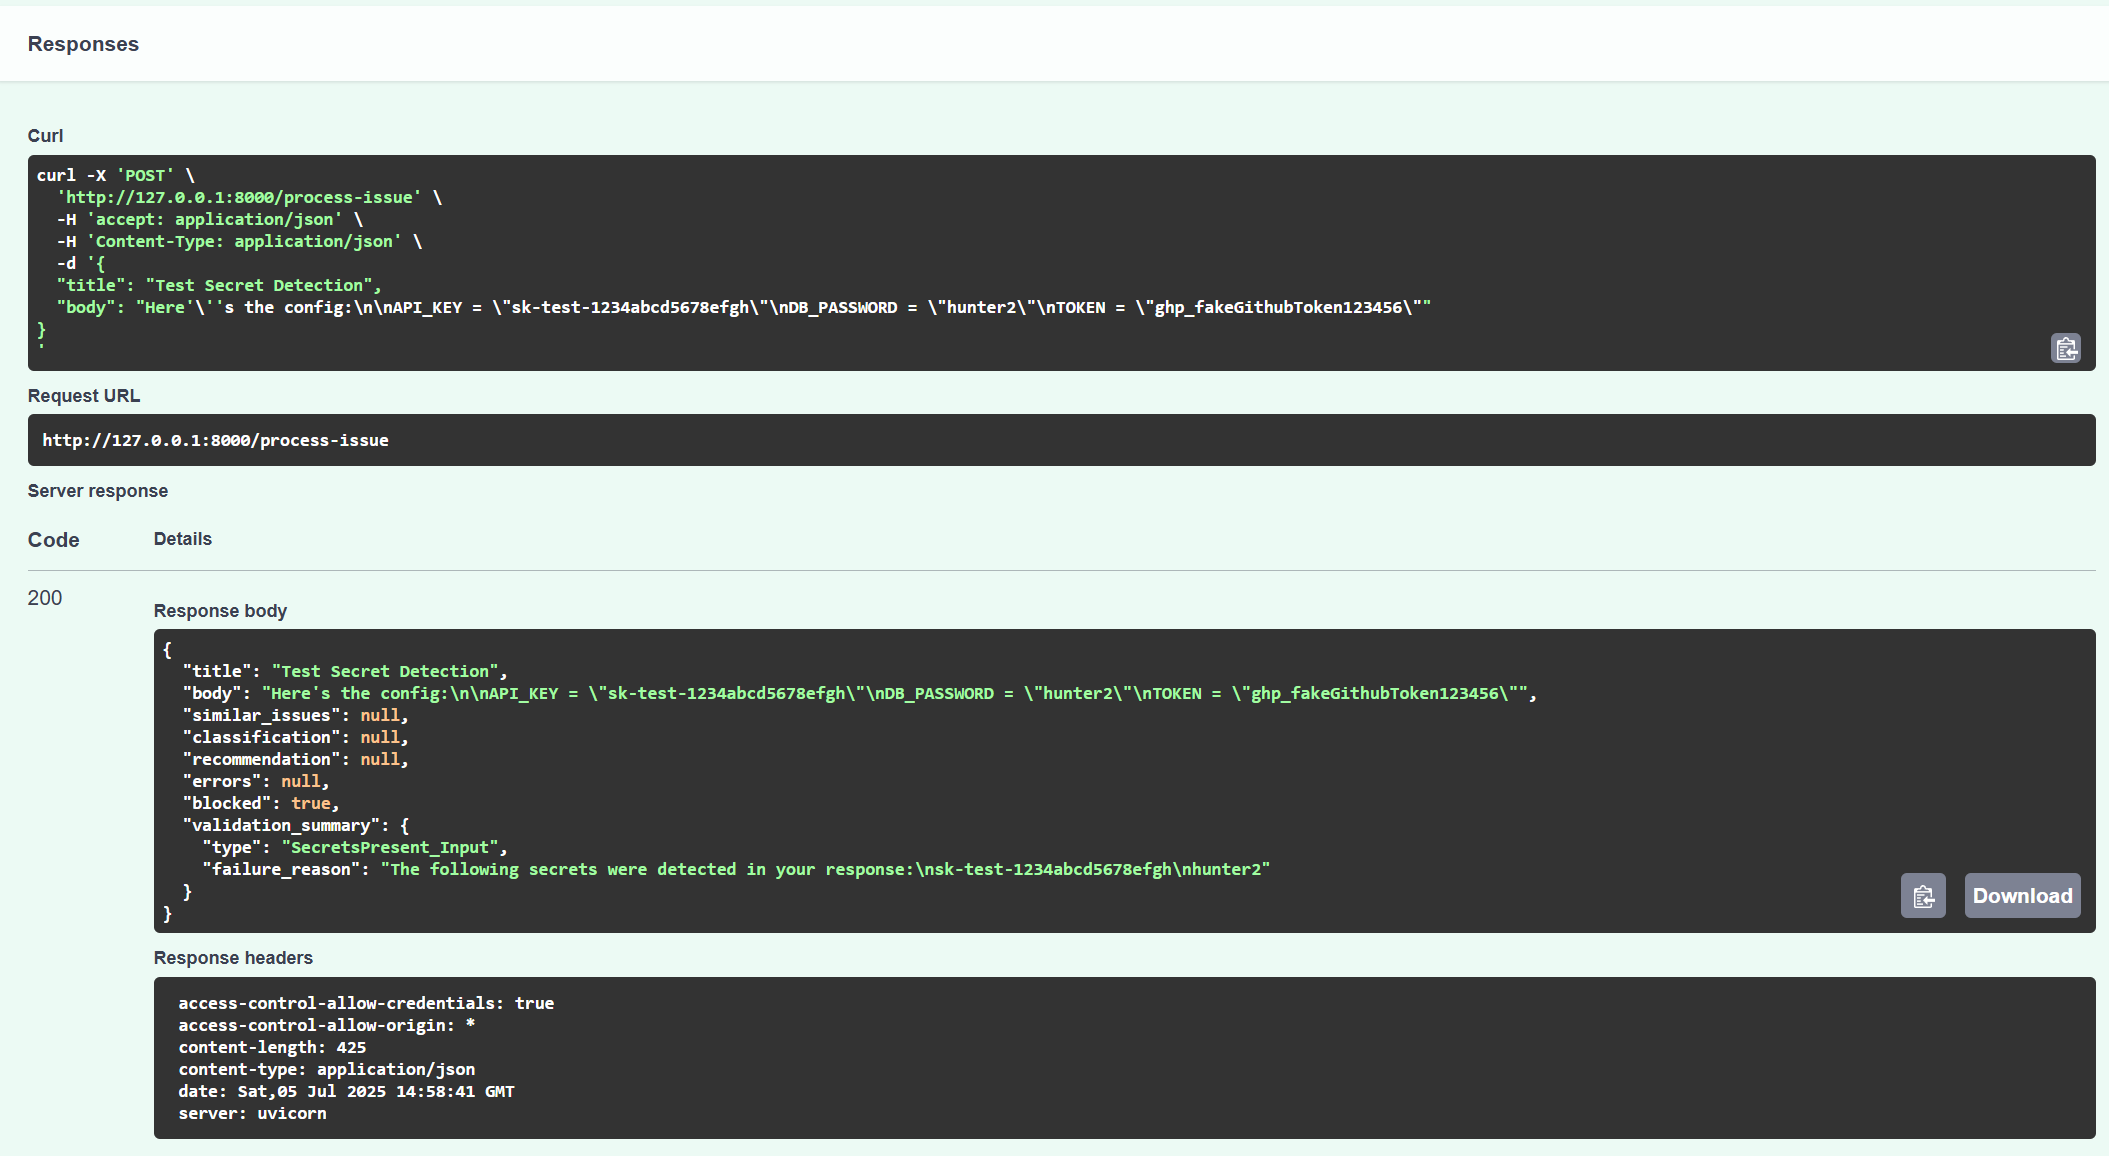Click the Details column header
The image size is (2109, 1156).
pyautogui.click(x=182, y=539)
